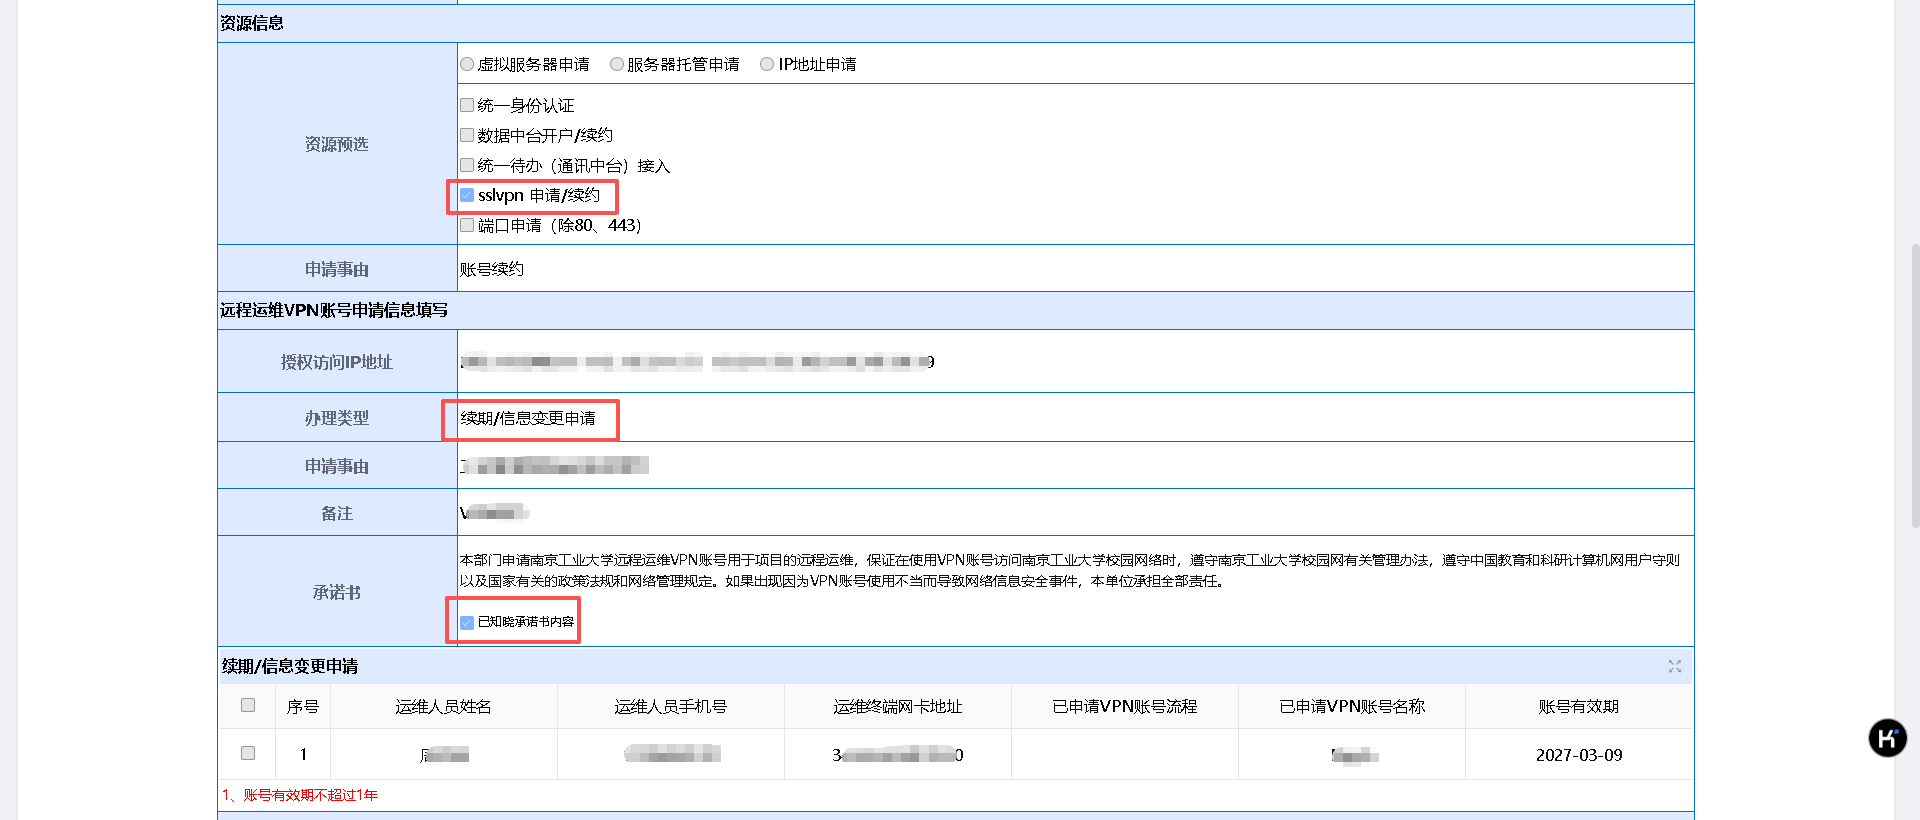Click the 申请事由 field containing 账号续约
The image size is (1920, 820).
pos(1075,269)
